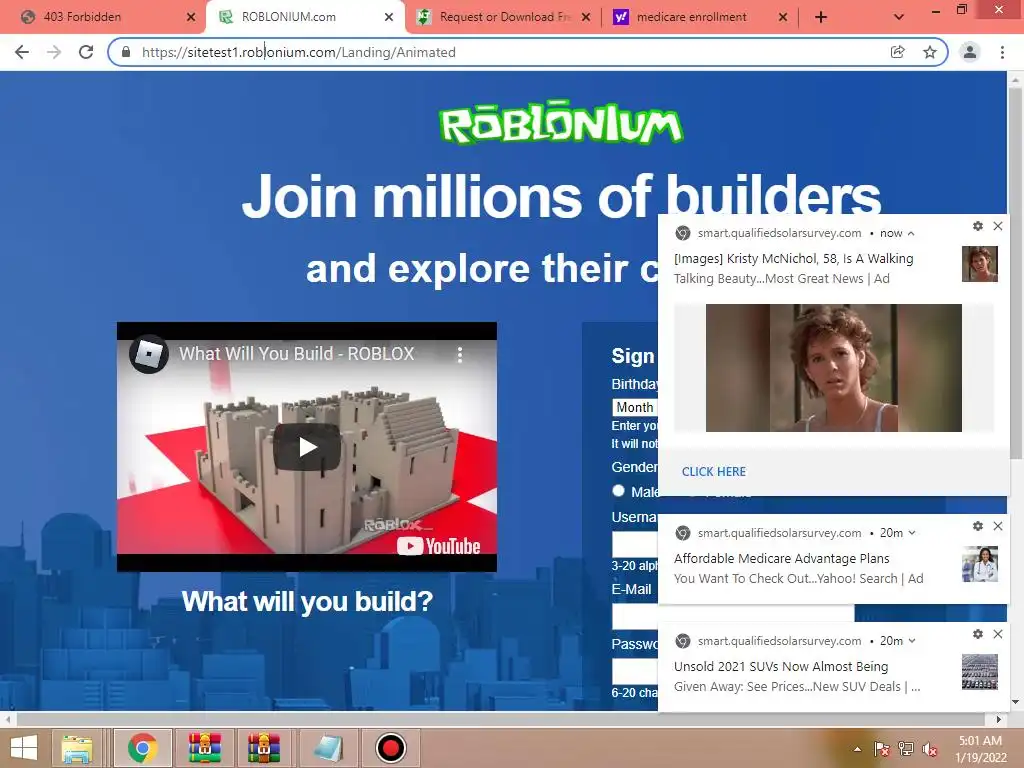Open settings gear of Kristy McNichol notification
1024x768 pixels.
pyautogui.click(x=978, y=226)
